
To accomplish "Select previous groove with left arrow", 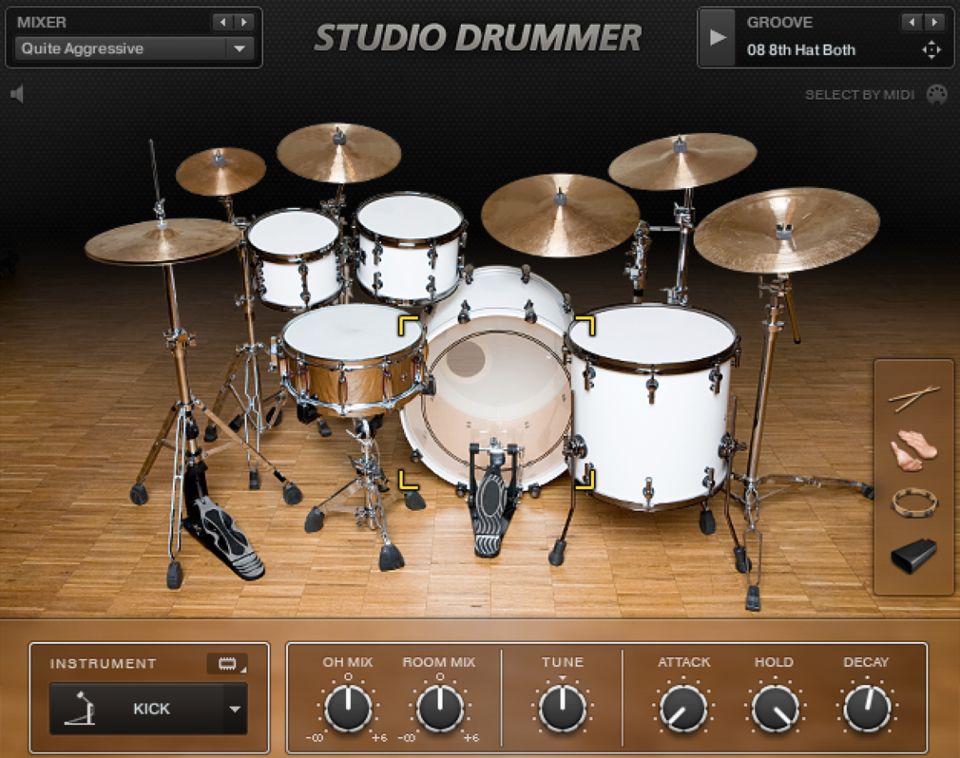I will [x=911, y=22].
